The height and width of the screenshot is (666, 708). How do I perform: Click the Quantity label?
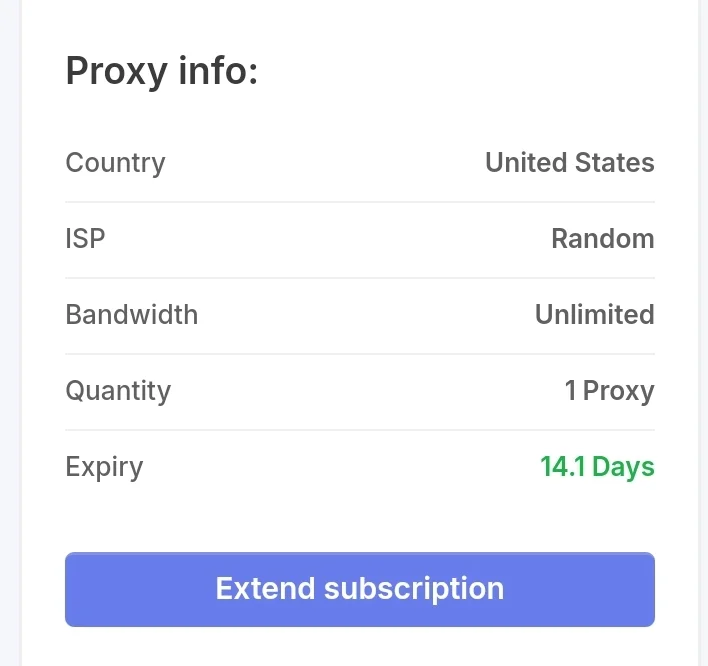(118, 391)
